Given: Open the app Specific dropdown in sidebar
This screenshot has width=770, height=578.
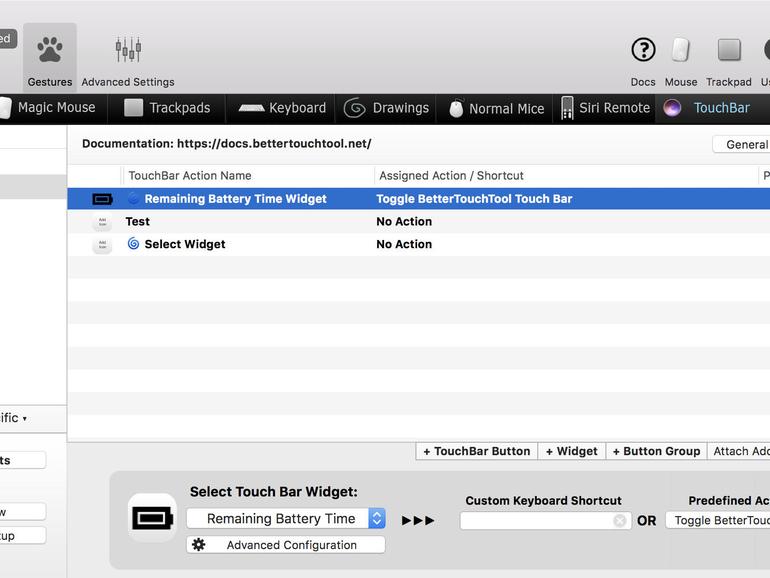Looking at the screenshot, I should (14, 418).
